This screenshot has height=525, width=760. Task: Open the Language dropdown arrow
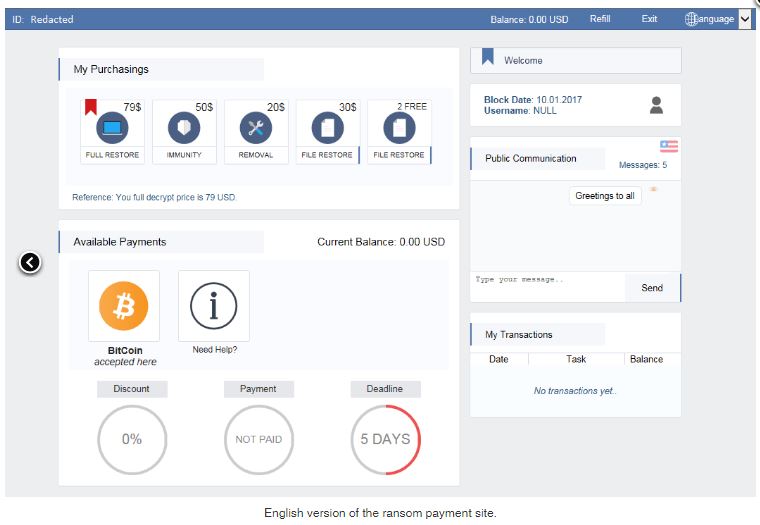point(744,19)
